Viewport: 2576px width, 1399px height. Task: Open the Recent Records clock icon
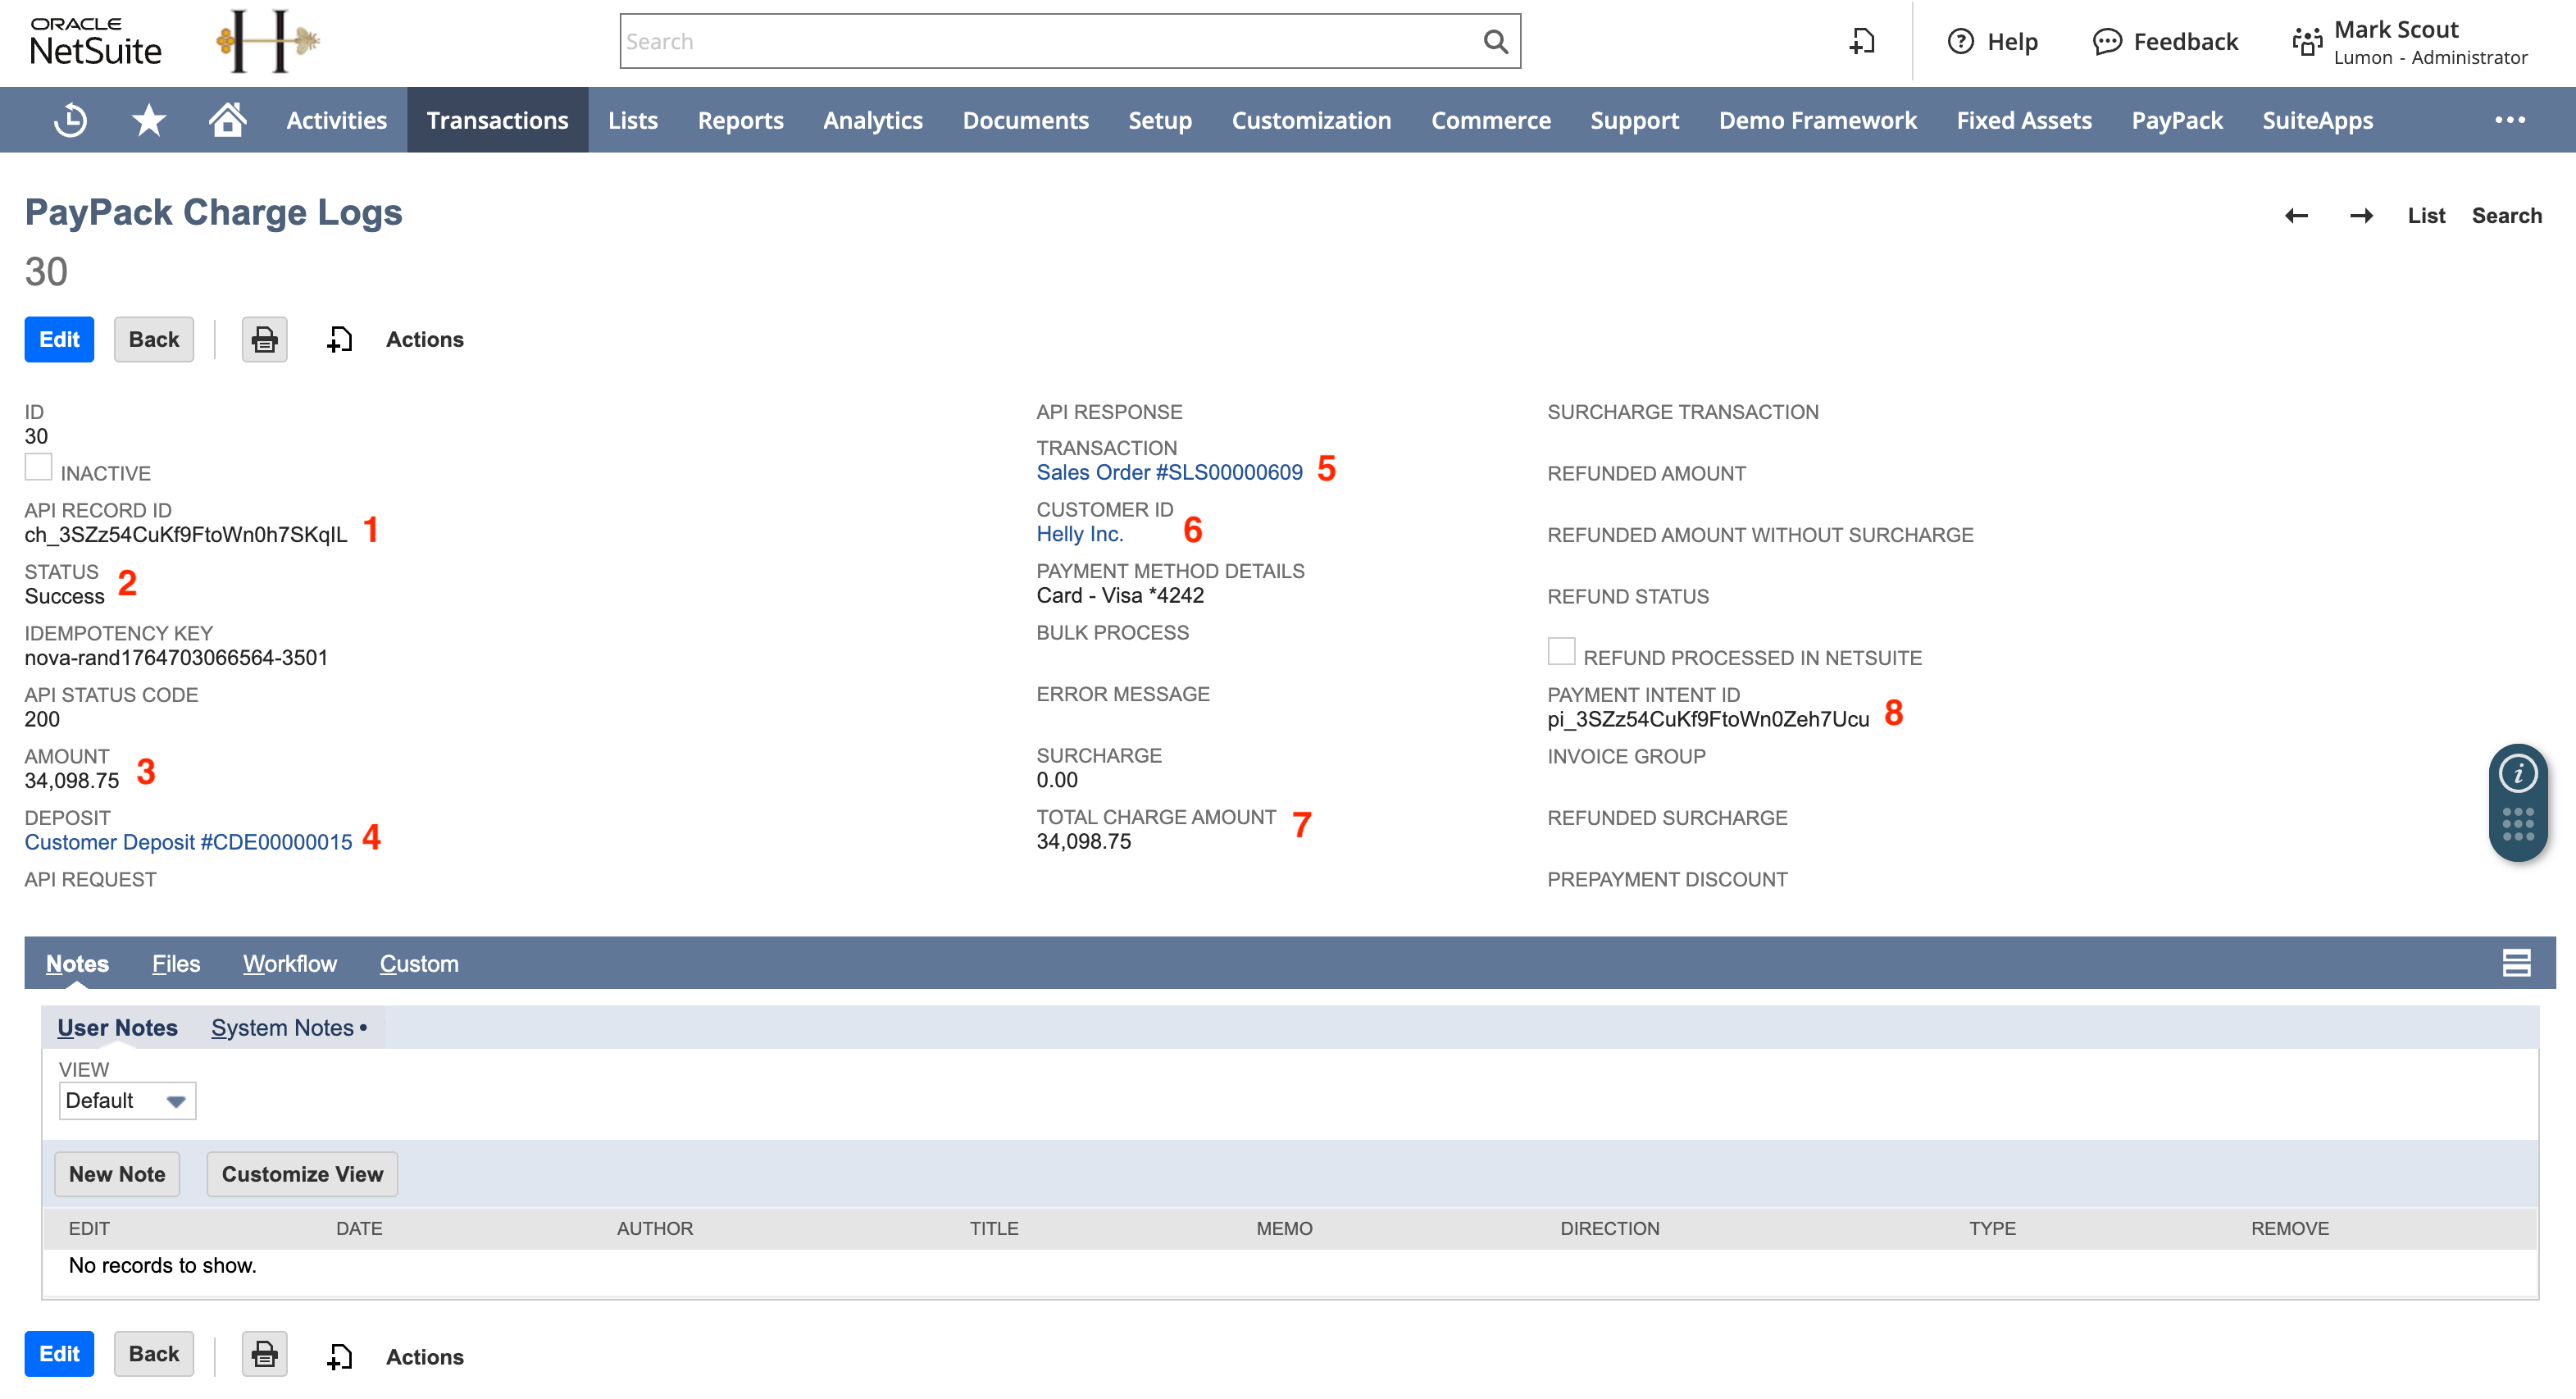tap(70, 120)
